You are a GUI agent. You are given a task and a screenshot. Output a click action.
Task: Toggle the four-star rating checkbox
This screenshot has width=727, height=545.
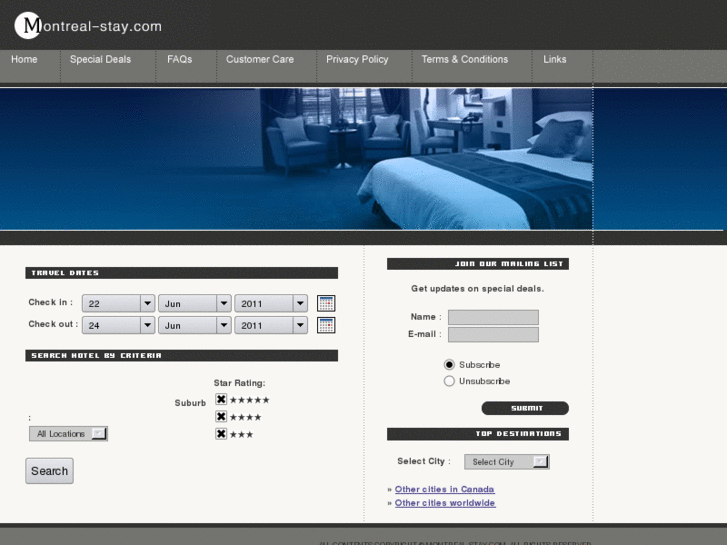coord(221,417)
